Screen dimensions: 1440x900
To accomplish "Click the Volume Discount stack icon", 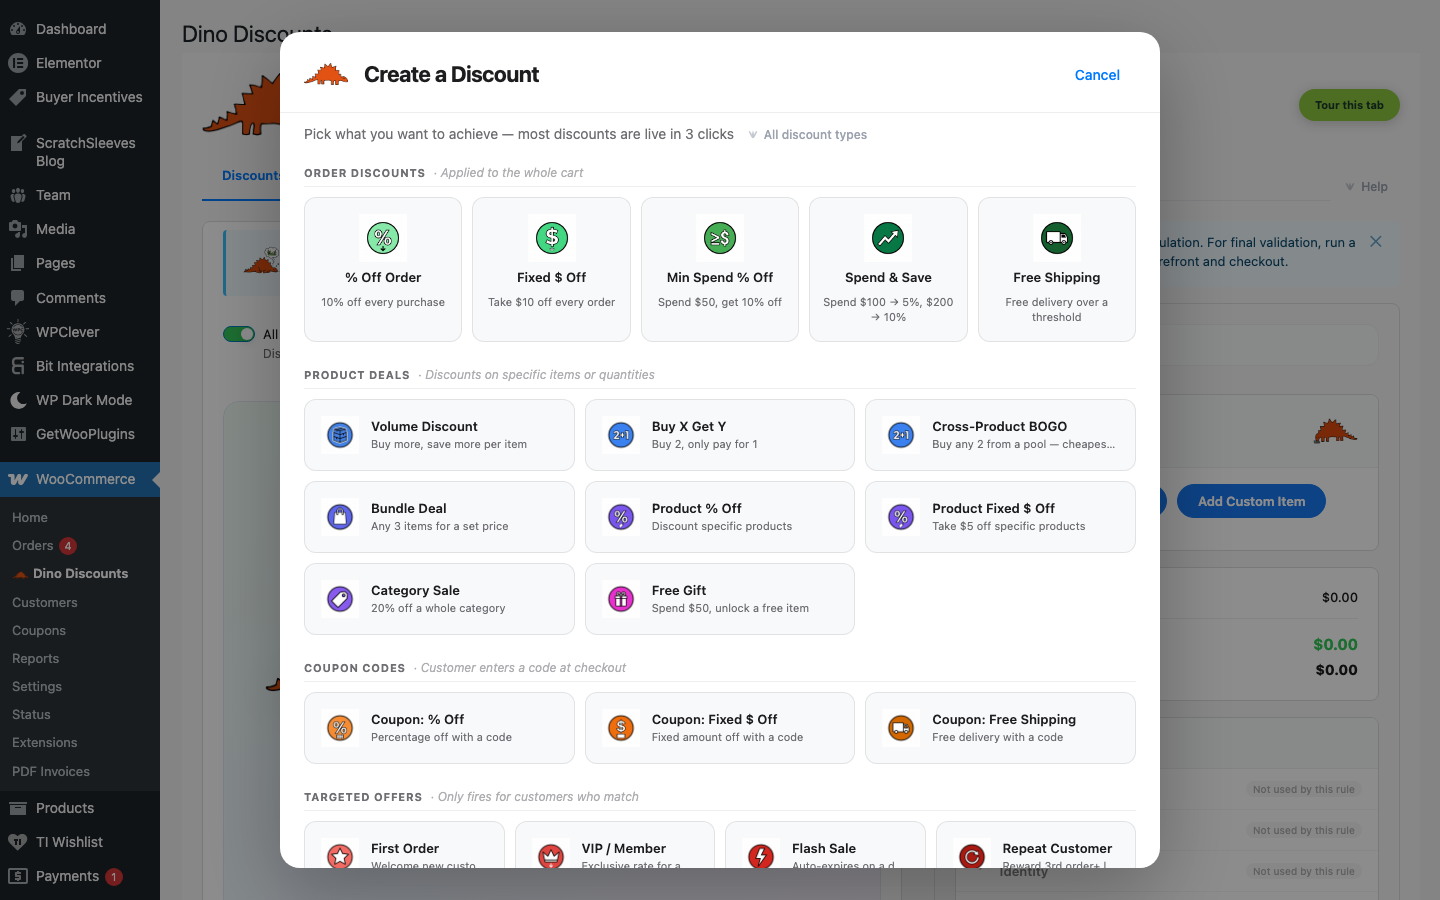I will point(340,435).
